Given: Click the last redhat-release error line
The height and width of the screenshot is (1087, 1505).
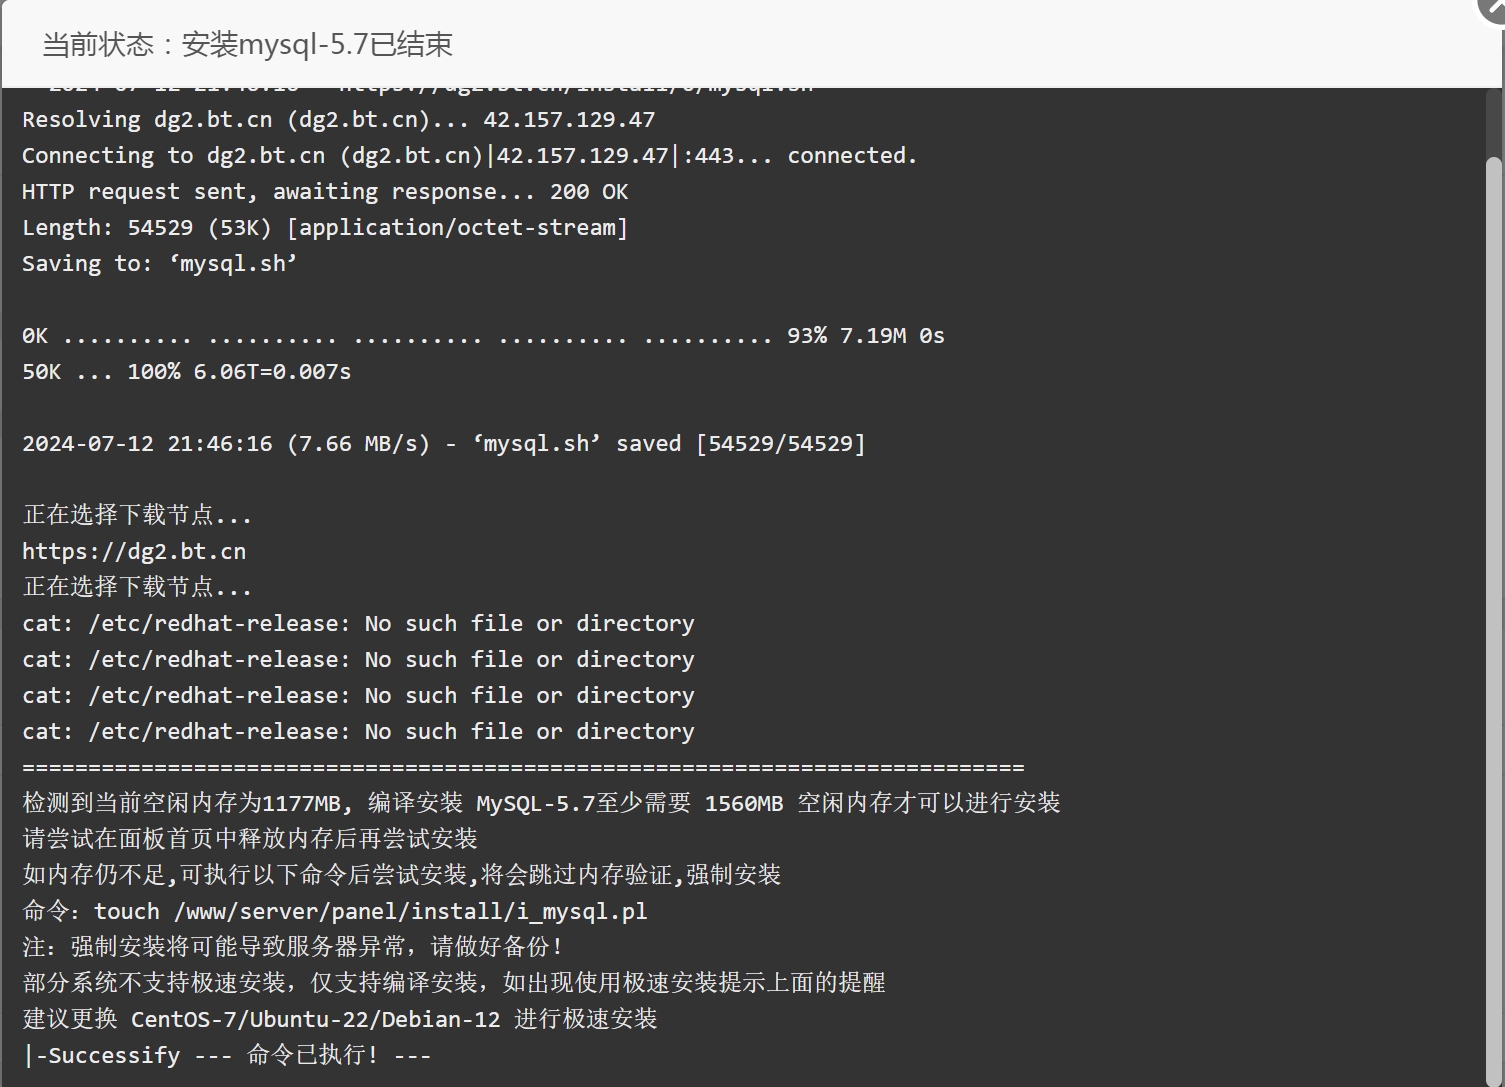Looking at the screenshot, I should click(358, 731).
